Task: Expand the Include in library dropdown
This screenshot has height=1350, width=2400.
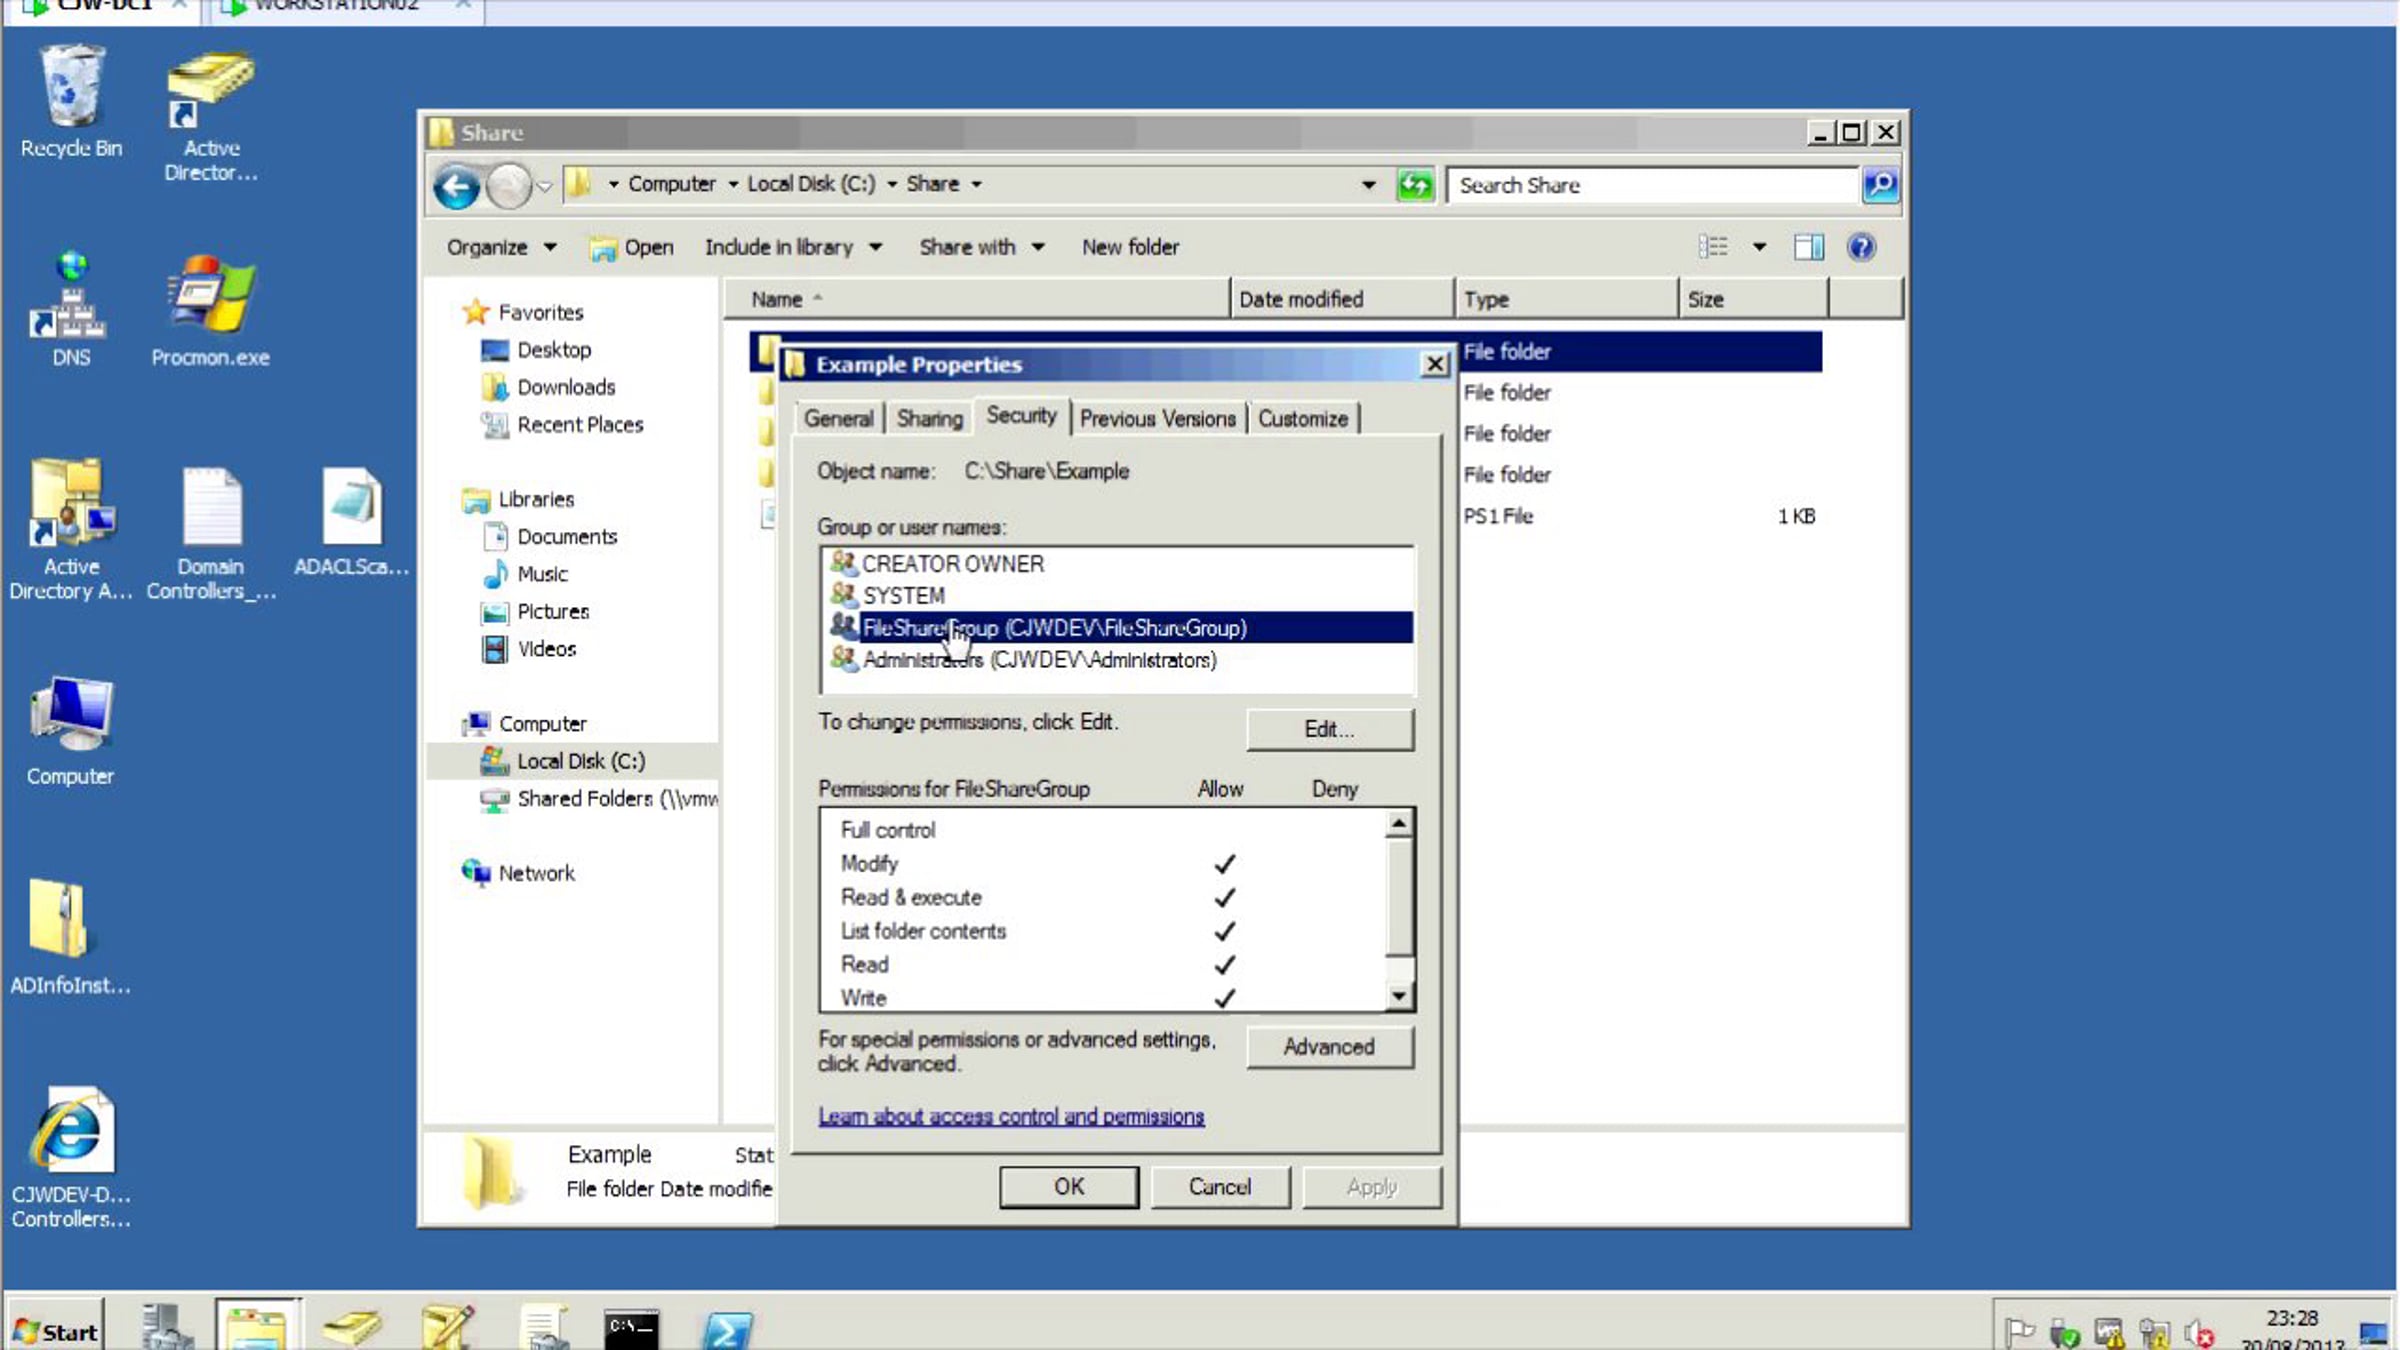Action: [x=793, y=247]
